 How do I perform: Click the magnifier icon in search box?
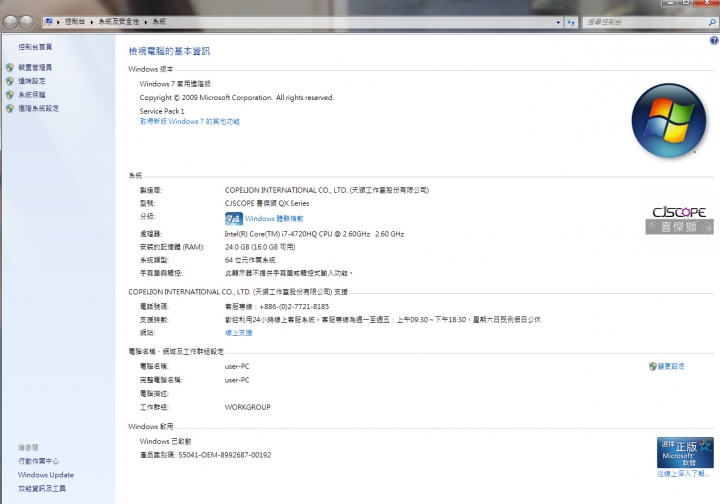(712, 22)
